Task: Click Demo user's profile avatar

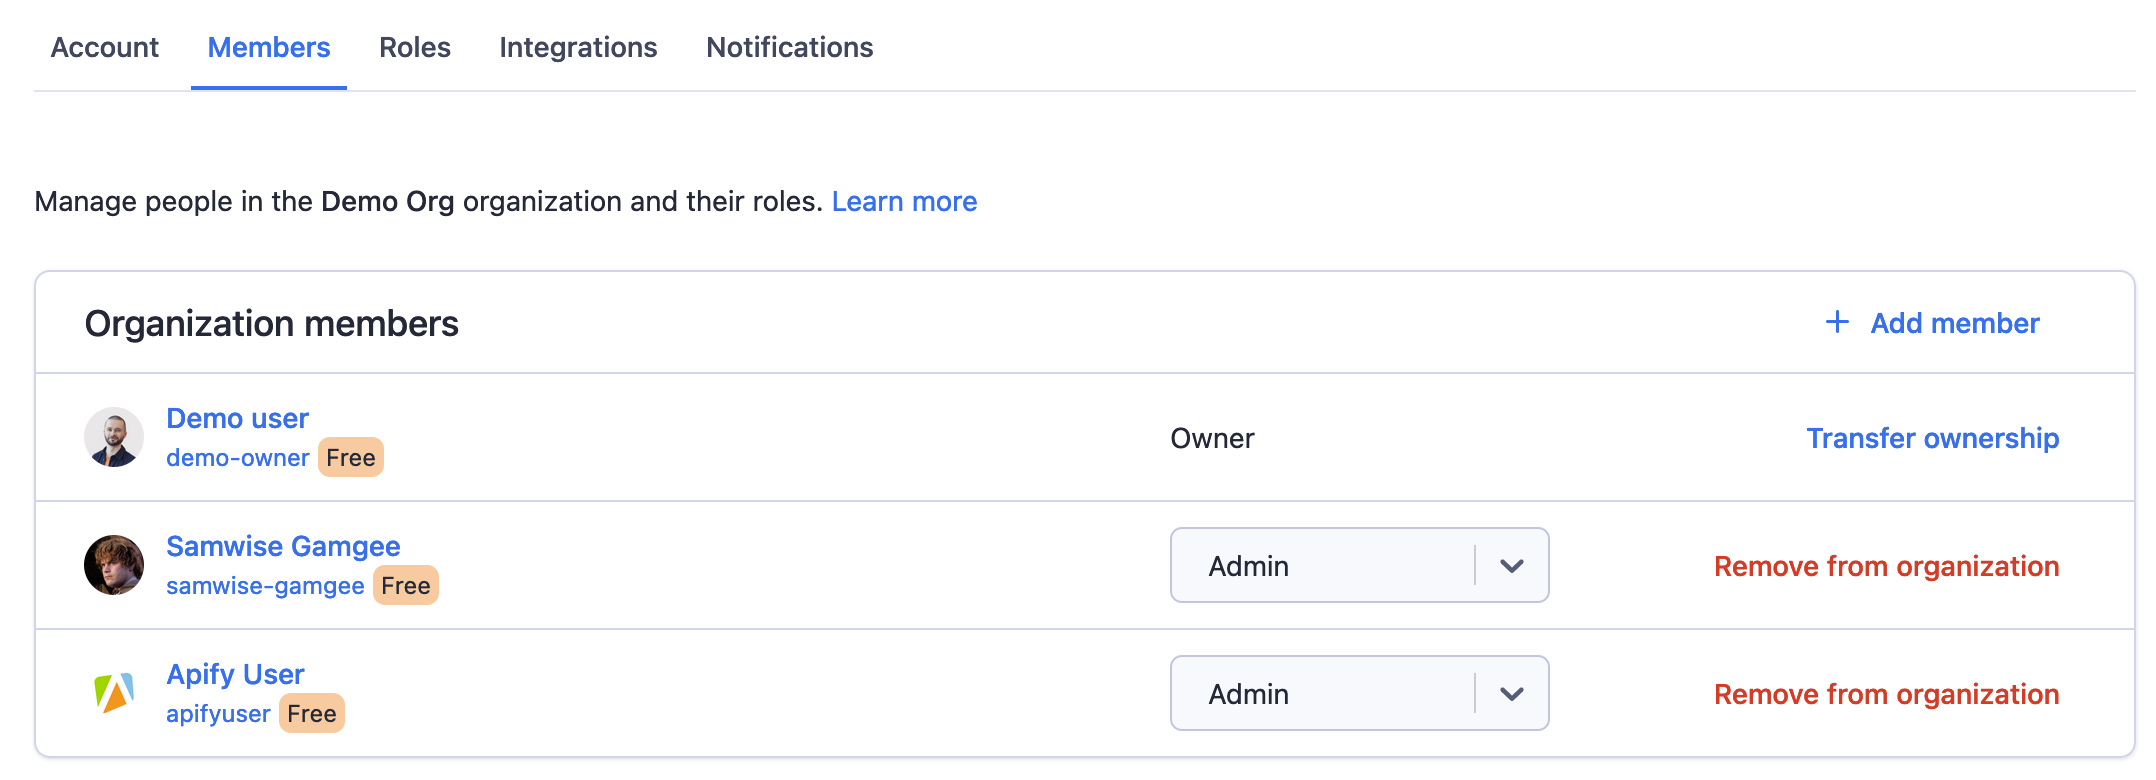Action: tap(114, 437)
